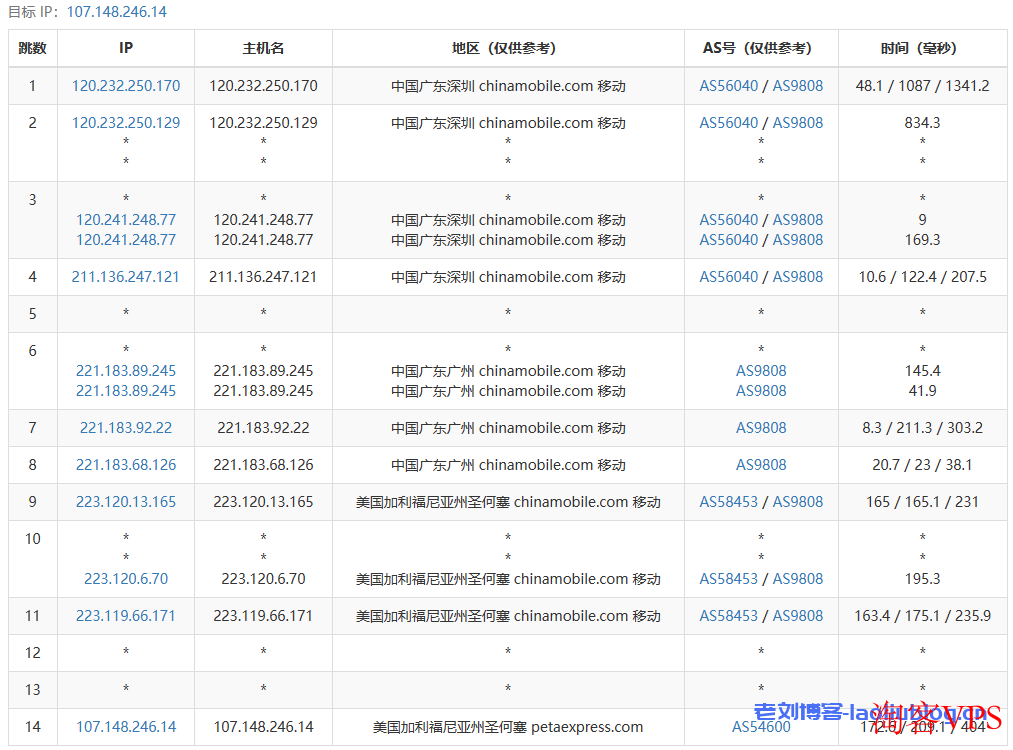This screenshot has height=750, width=1013.
Task: Click AS9808 link in hop 8 row
Action: tap(761, 464)
